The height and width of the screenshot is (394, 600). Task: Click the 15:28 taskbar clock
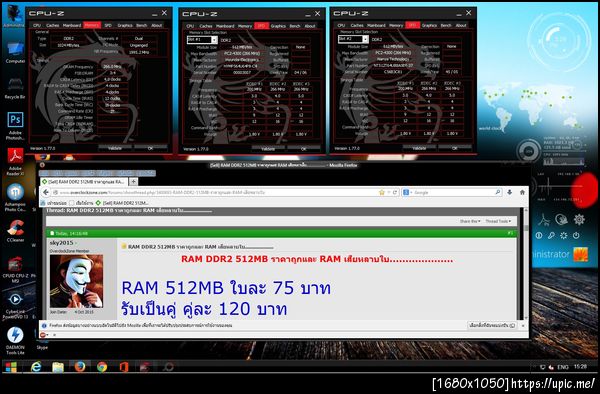pos(580,366)
